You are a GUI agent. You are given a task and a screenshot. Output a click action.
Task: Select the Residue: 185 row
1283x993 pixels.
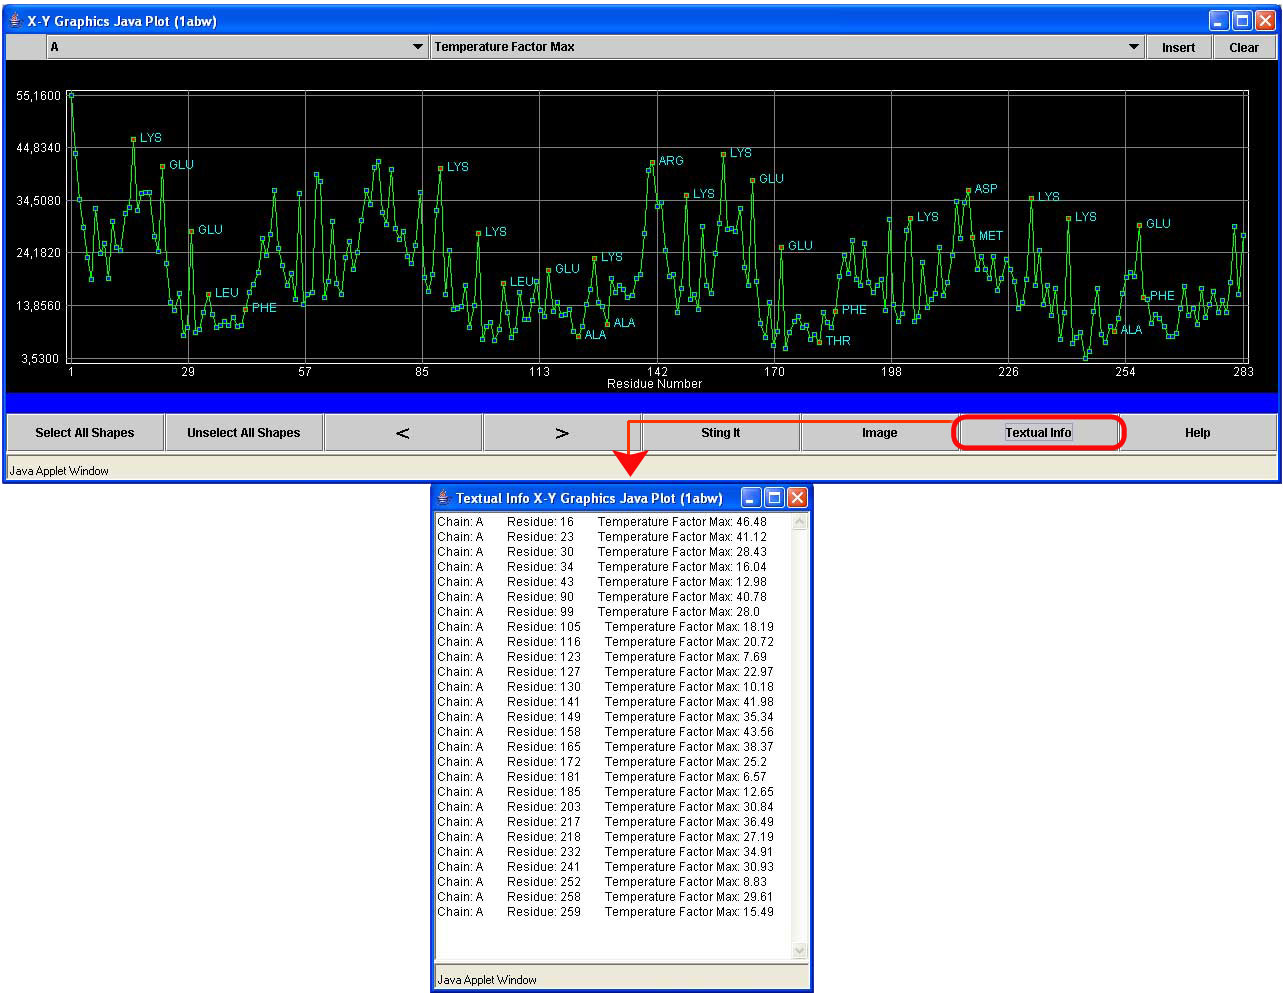[606, 792]
